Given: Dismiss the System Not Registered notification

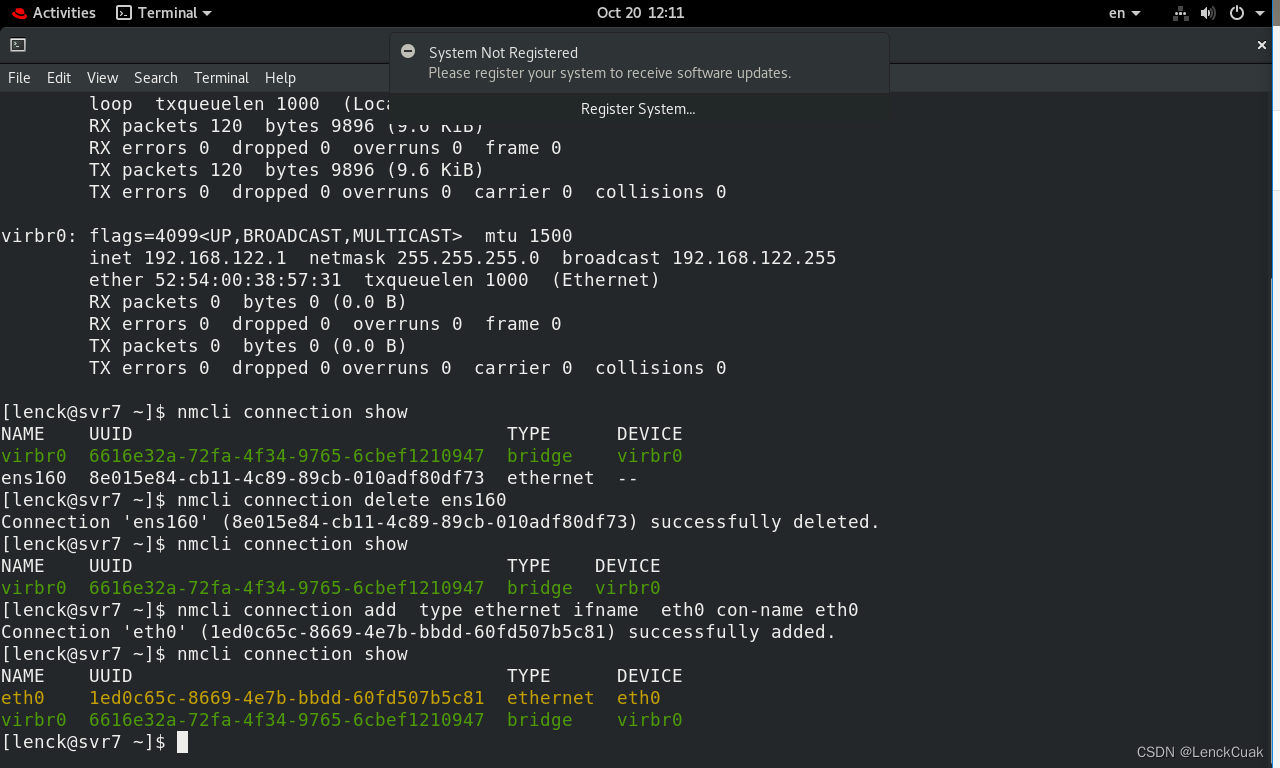Looking at the screenshot, I should (1262, 45).
